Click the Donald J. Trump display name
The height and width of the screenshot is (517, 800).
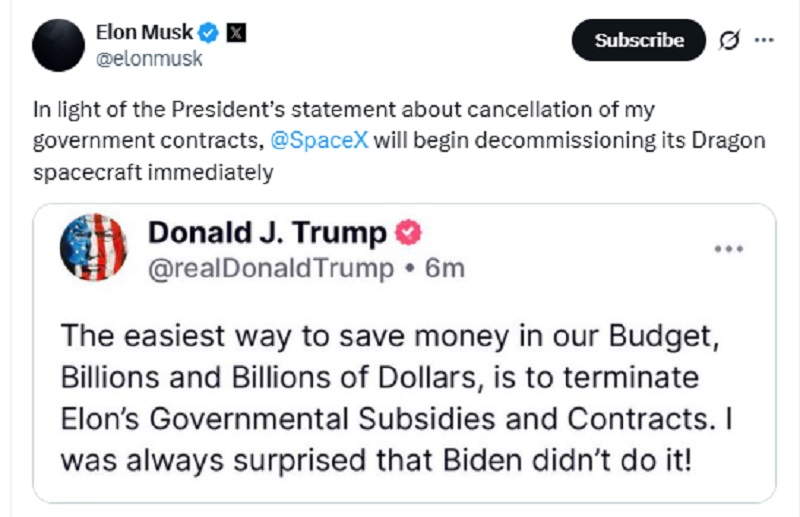267,234
